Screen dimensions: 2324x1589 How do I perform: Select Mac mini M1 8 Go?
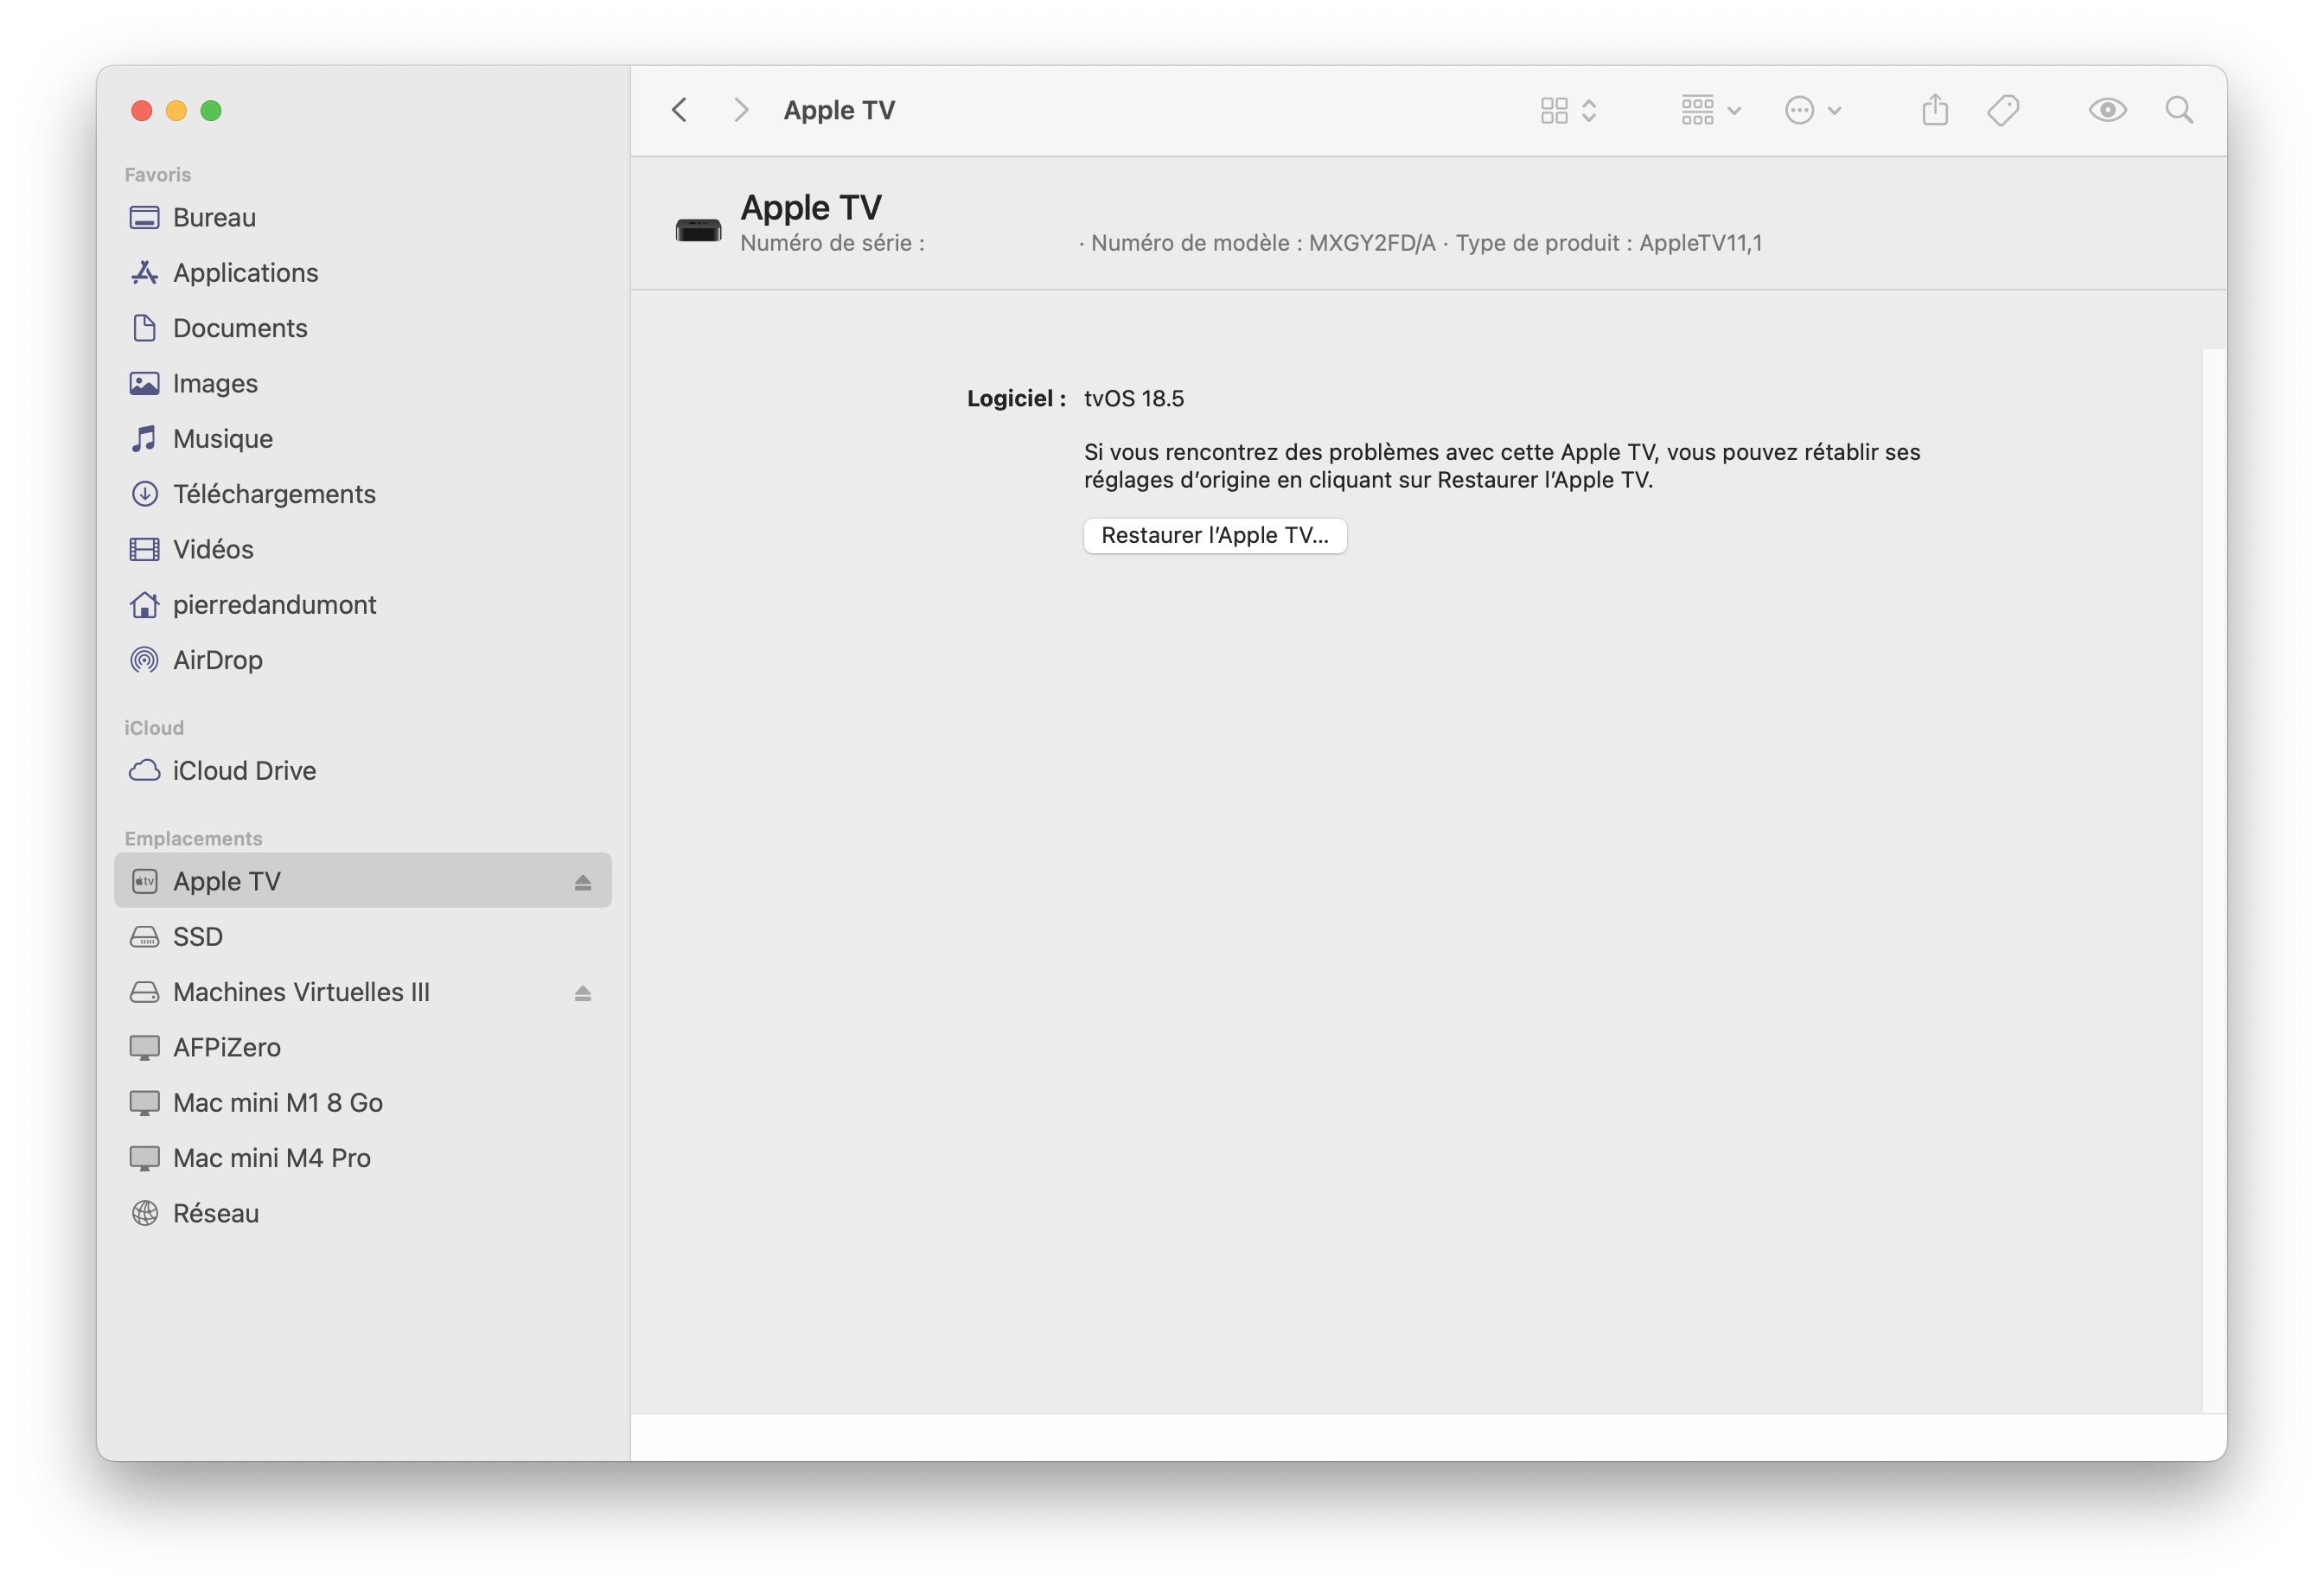(x=363, y=1102)
